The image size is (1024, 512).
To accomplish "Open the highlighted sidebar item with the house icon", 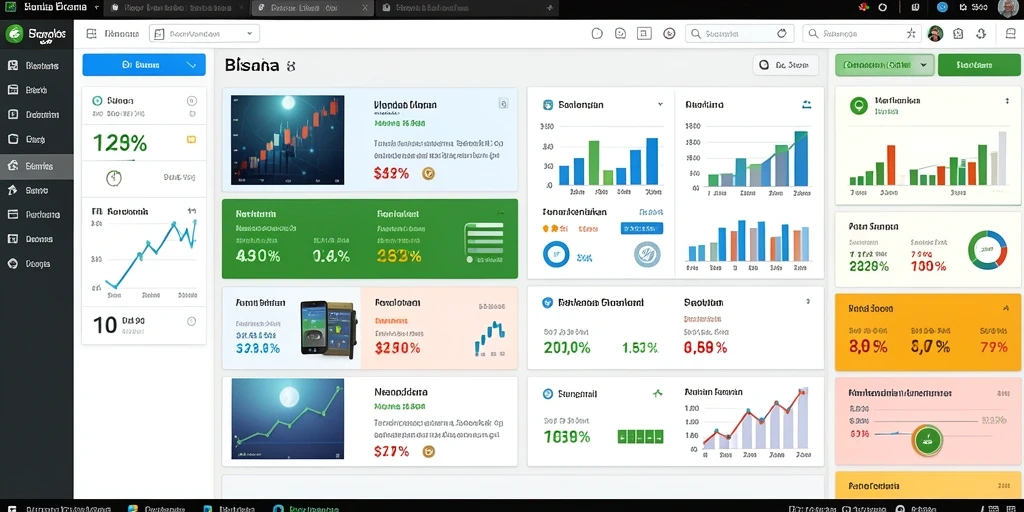I will [37, 166].
